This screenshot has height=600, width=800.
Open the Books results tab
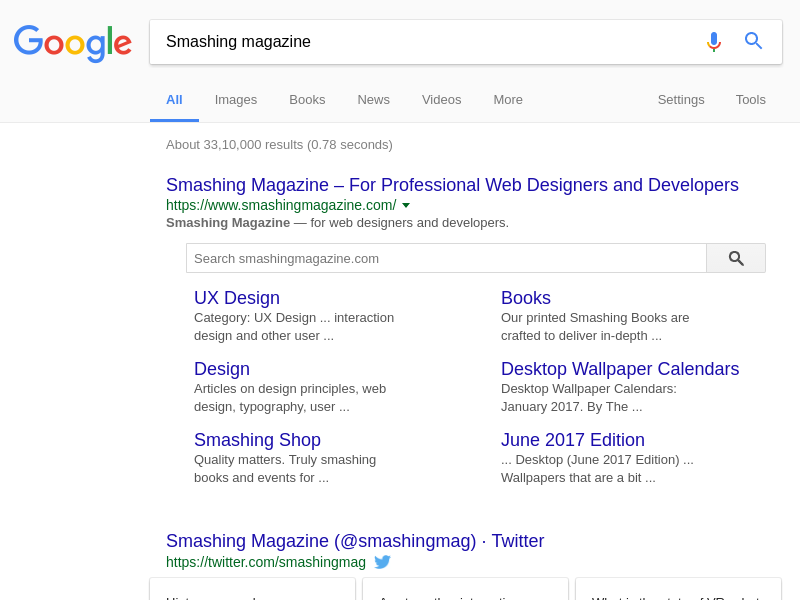click(x=307, y=99)
